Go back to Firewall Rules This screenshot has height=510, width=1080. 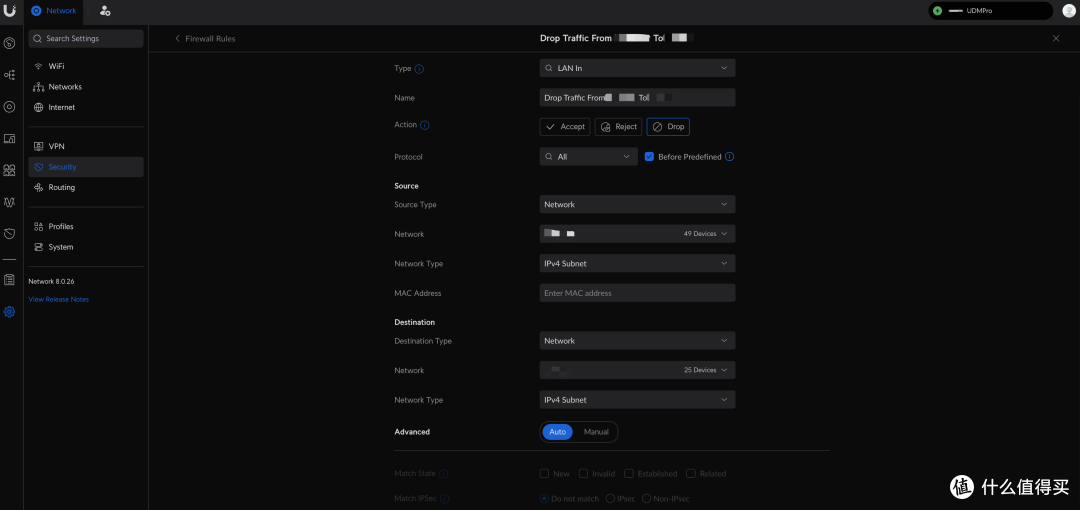tap(205, 39)
